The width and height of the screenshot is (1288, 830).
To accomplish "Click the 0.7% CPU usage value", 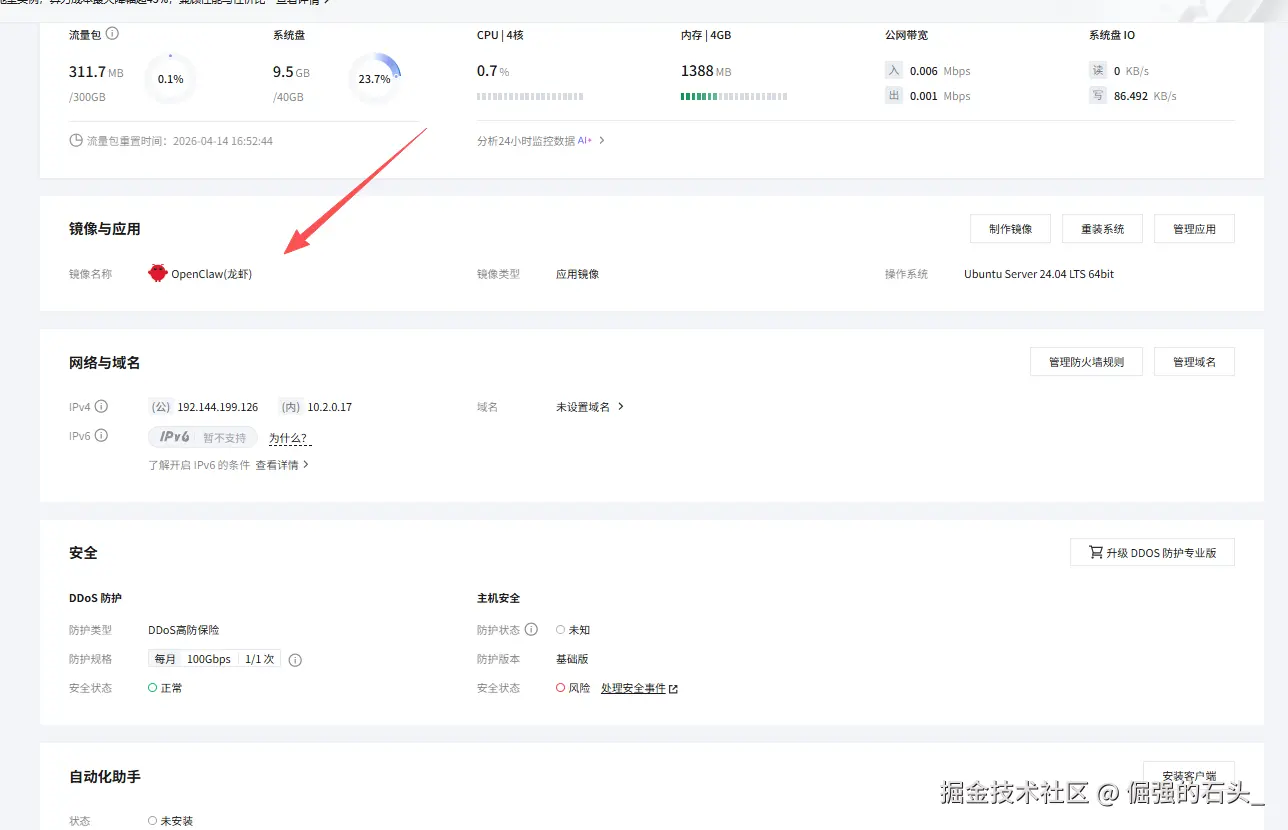I will pos(493,71).
